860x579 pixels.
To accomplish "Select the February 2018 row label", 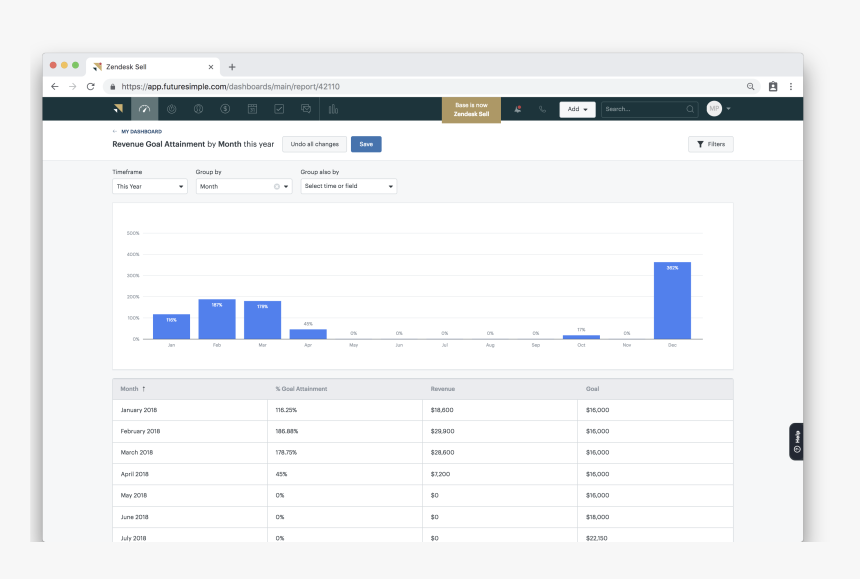I will coord(140,432).
